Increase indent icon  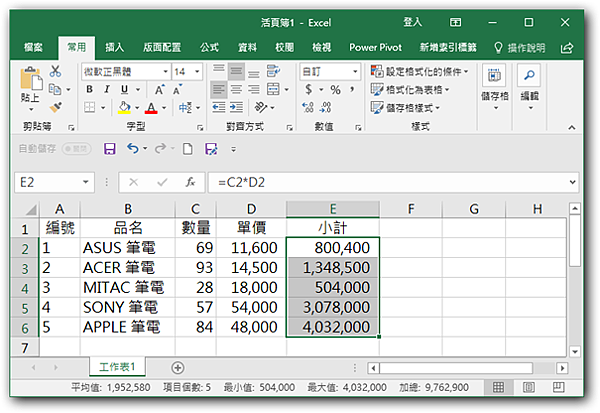click(x=236, y=108)
